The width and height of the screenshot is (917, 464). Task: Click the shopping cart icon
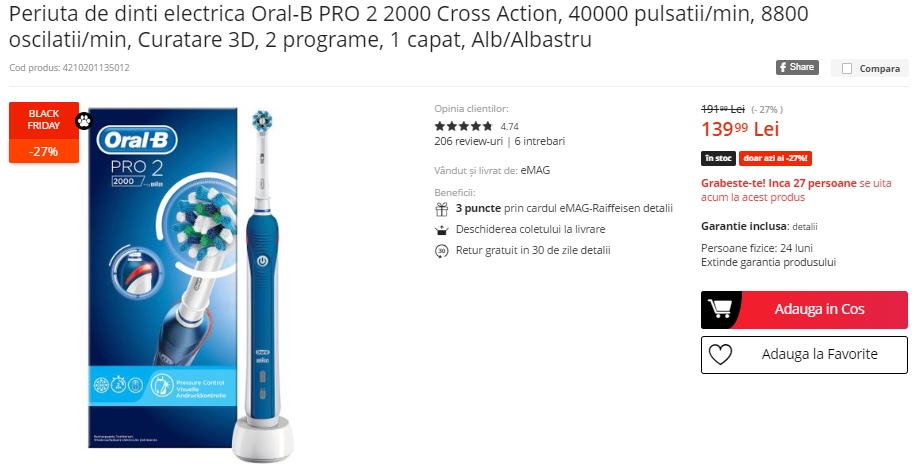pyautogui.click(x=719, y=308)
